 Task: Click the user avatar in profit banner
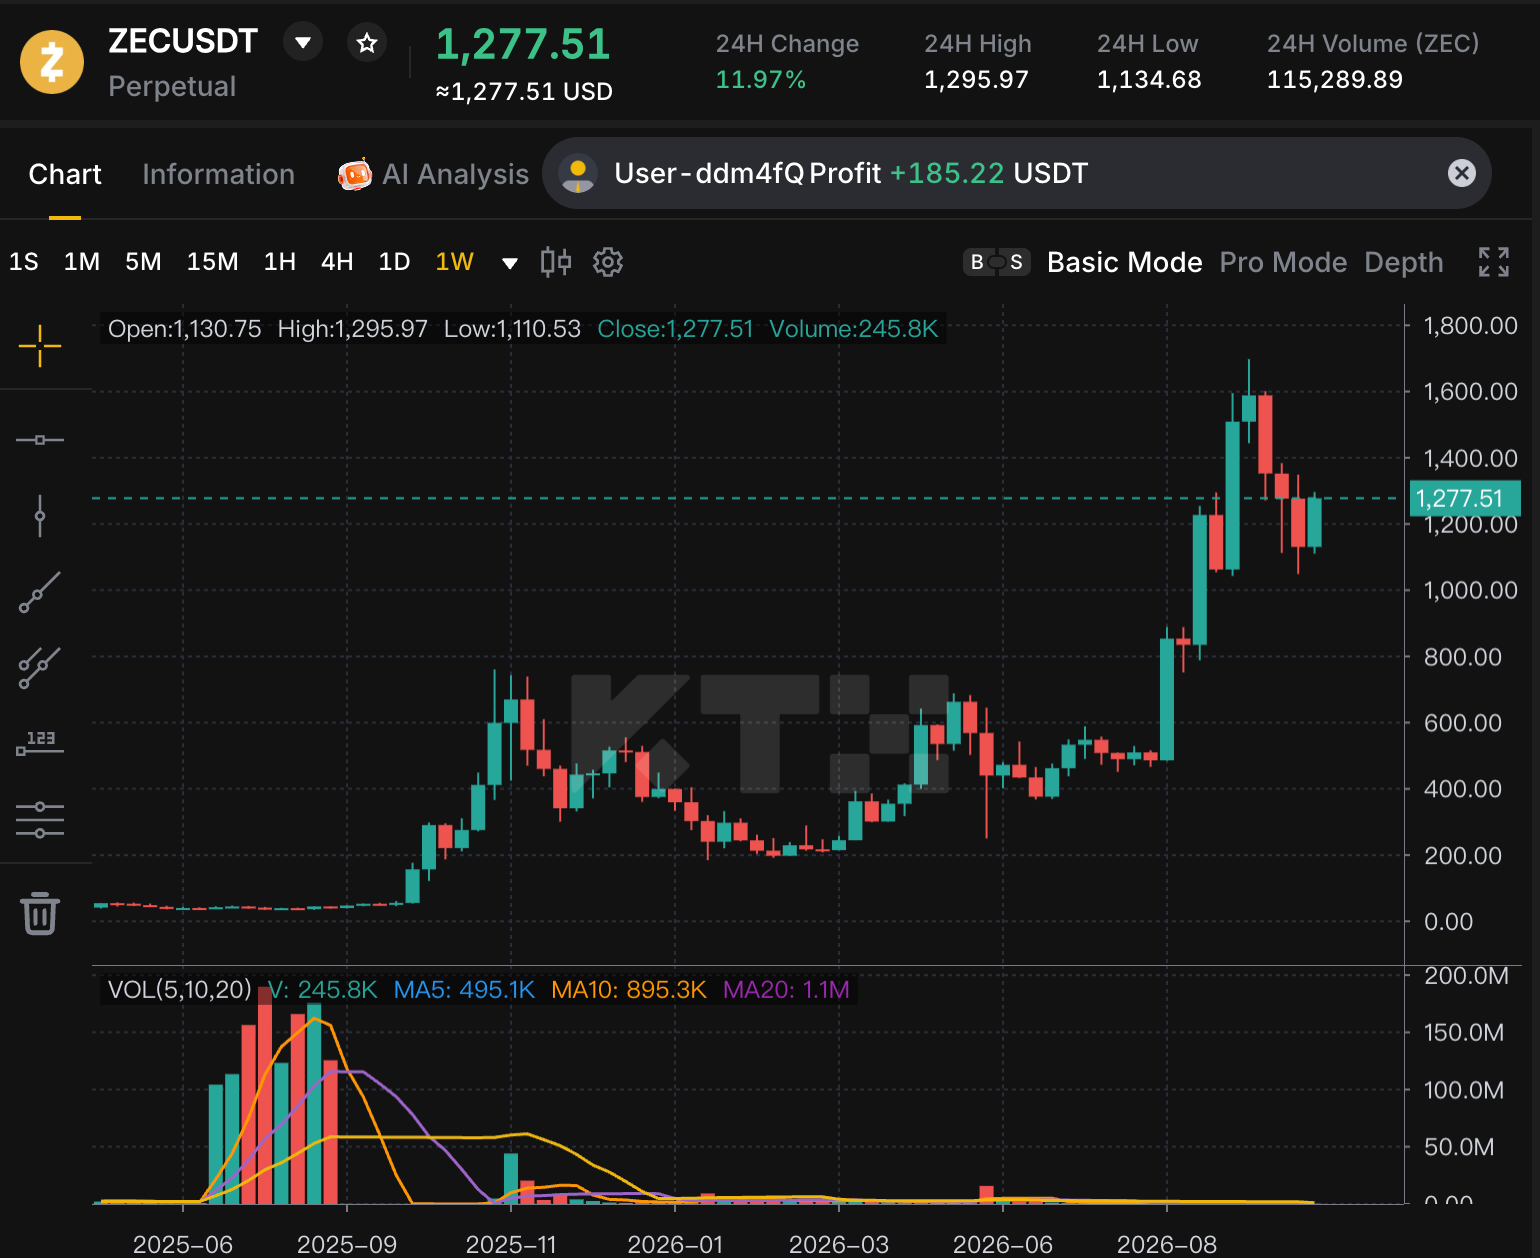pyautogui.click(x=578, y=173)
